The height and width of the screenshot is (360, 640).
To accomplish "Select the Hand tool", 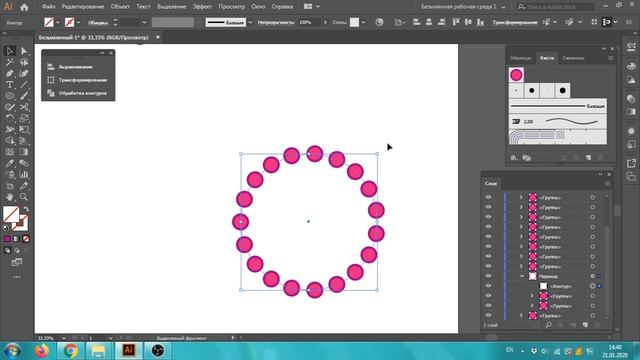I will tap(10, 197).
